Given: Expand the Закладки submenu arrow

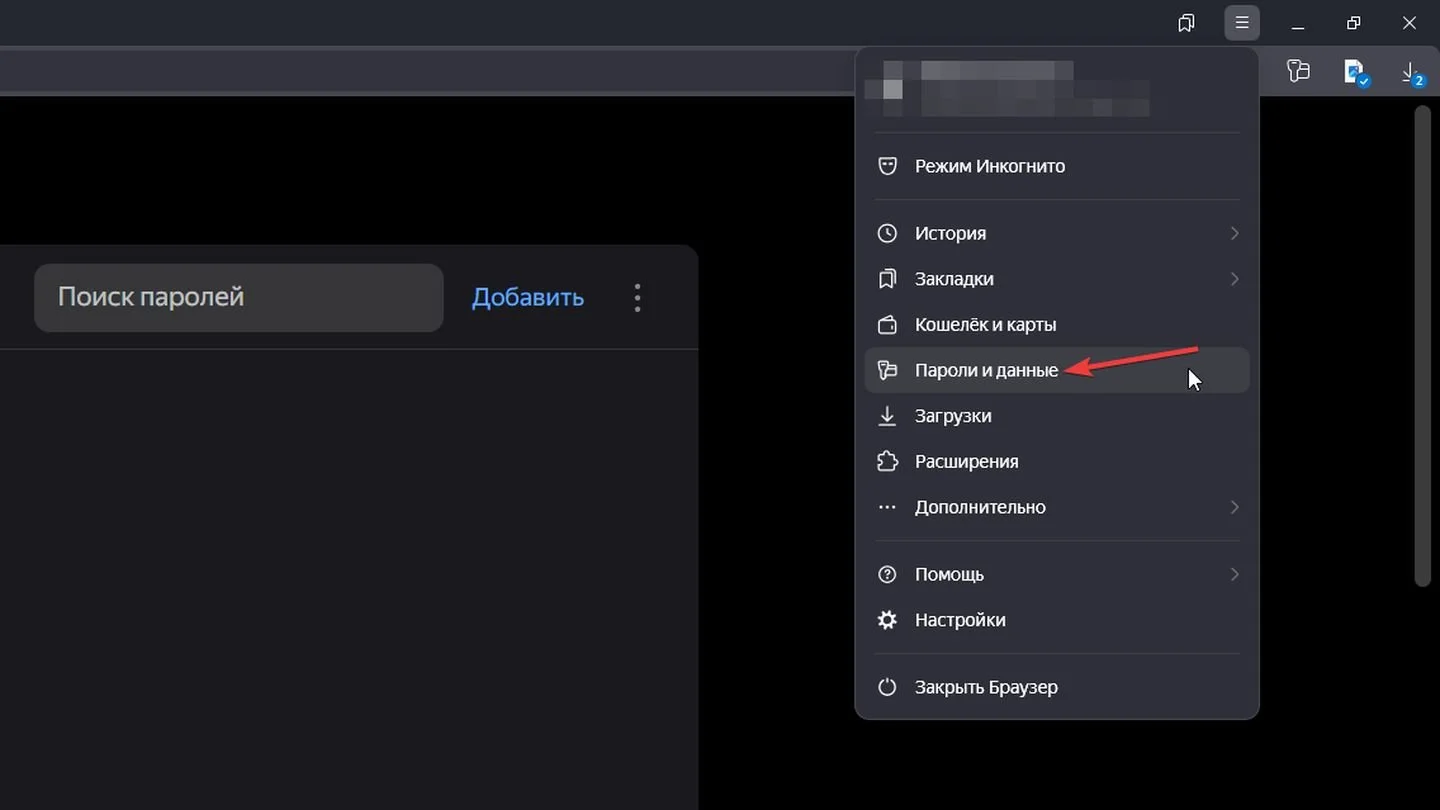Looking at the screenshot, I should click(x=1234, y=279).
